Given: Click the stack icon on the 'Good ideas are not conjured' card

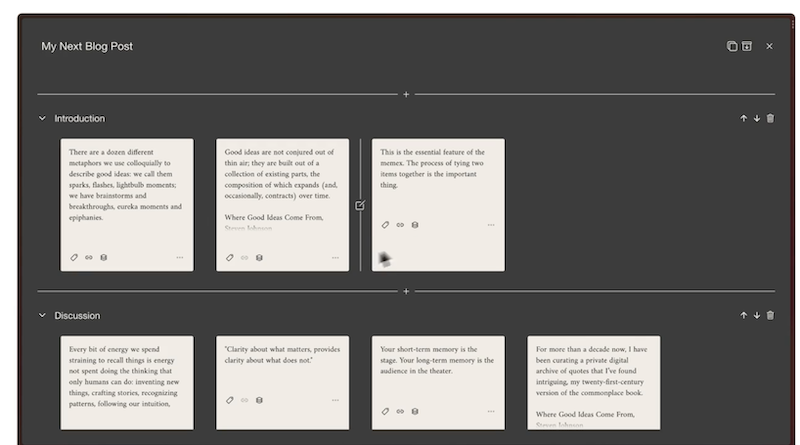Looking at the screenshot, I should point(259,257).
